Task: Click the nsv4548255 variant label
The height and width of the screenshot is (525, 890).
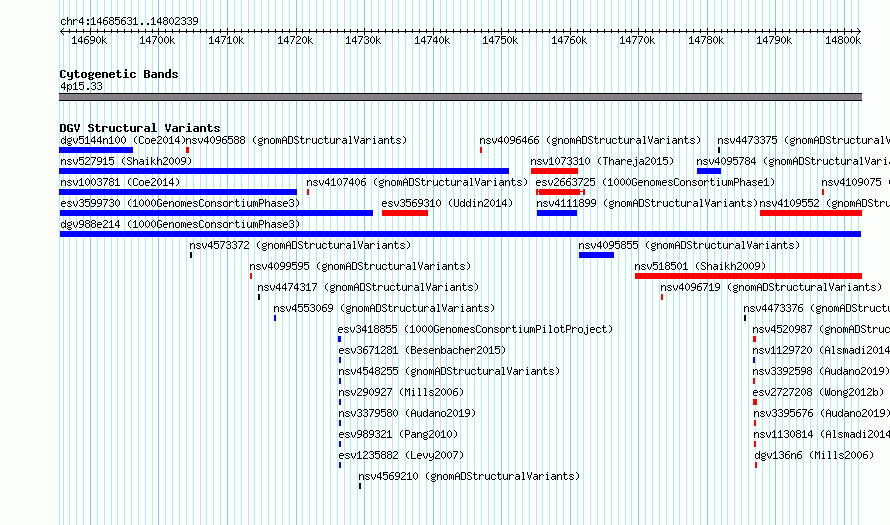Action: point(449,371)
